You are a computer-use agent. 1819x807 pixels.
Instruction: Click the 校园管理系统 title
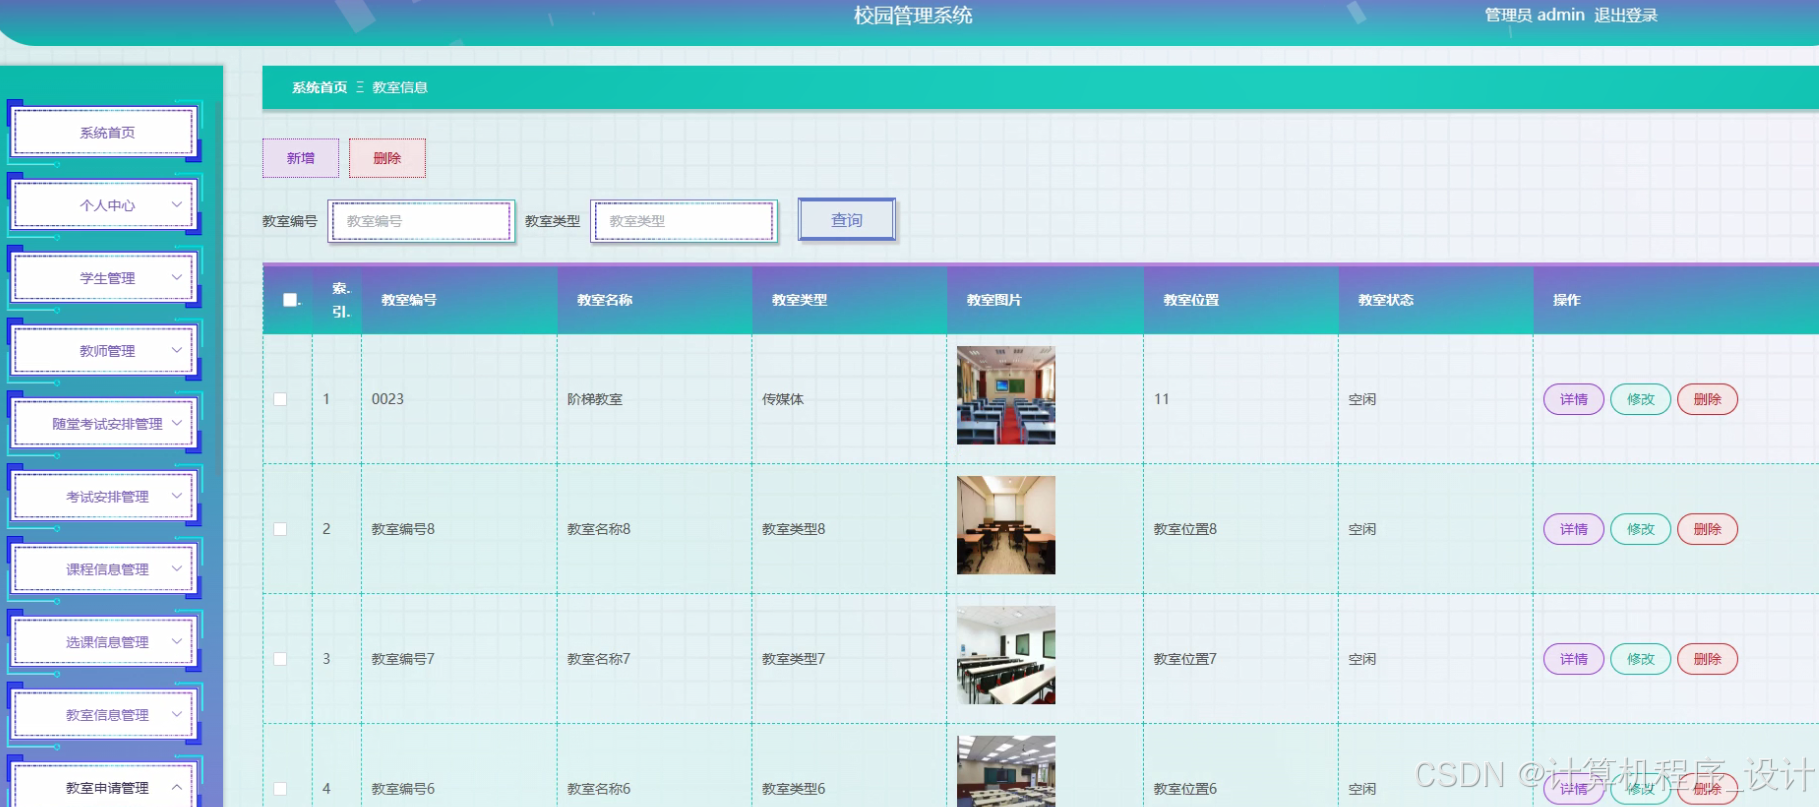tap(913, 15)
